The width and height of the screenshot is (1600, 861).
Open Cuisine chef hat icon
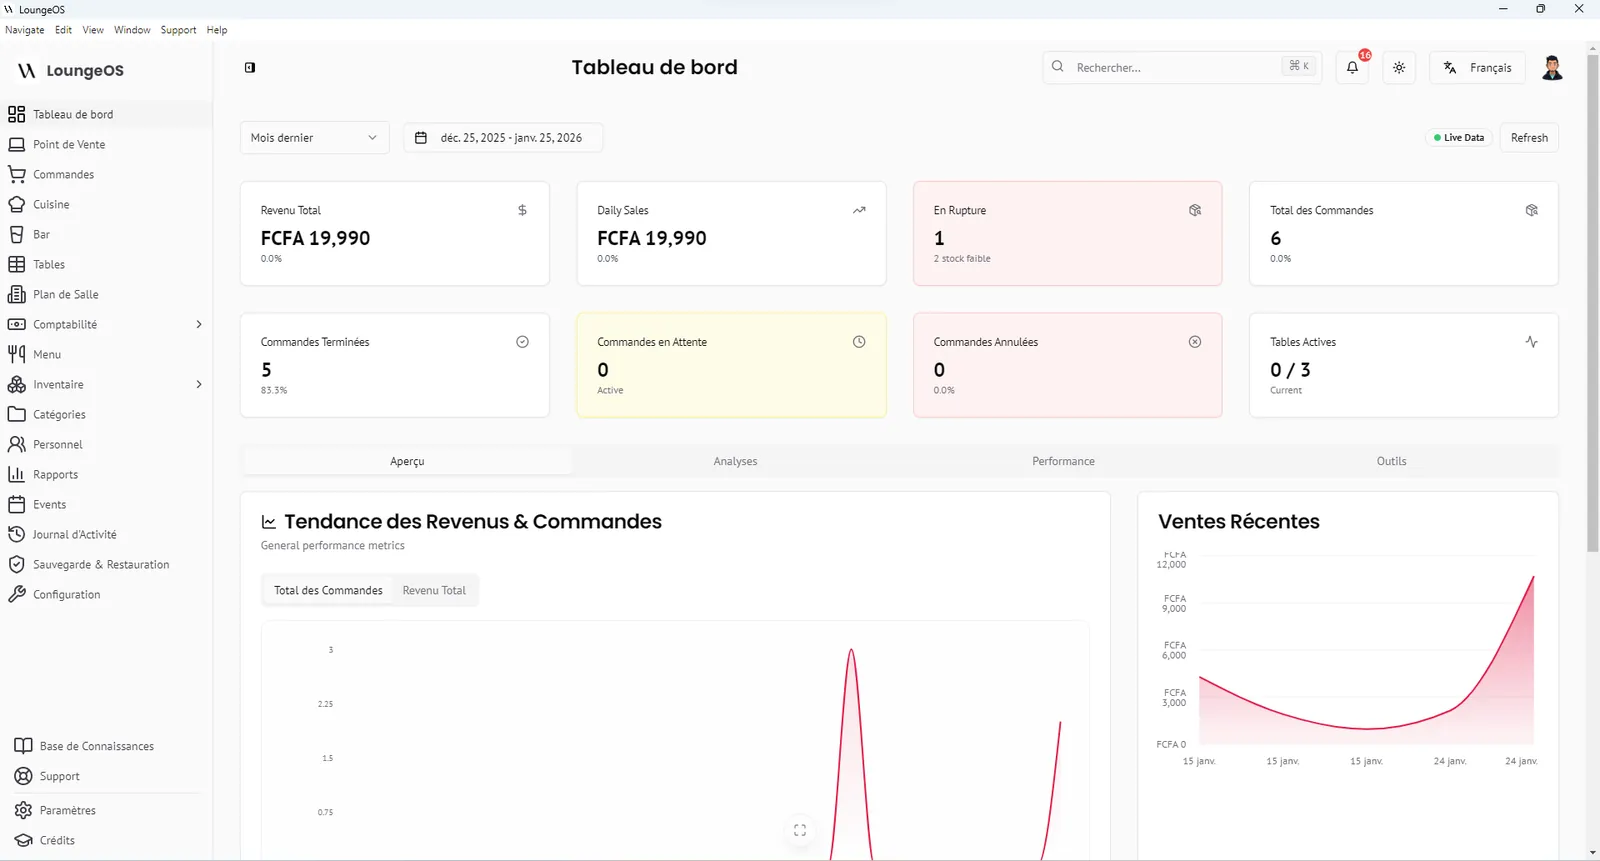click(17, 204)
